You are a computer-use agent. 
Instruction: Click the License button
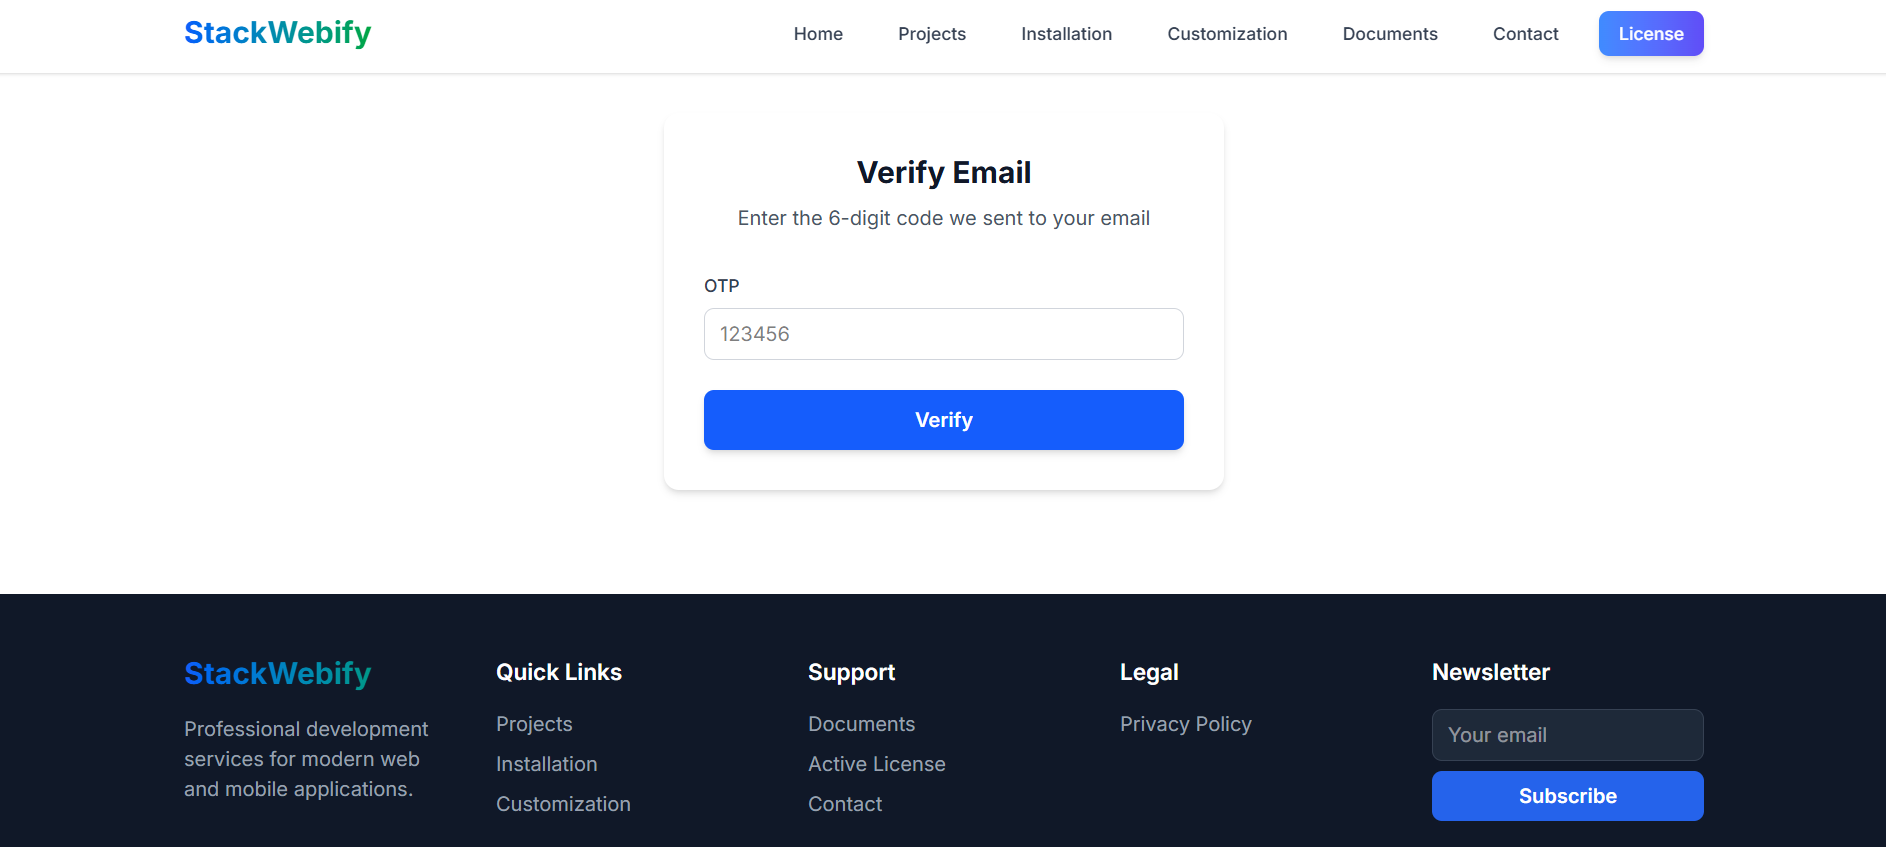pyautogui.click(x=1650, y=34)
